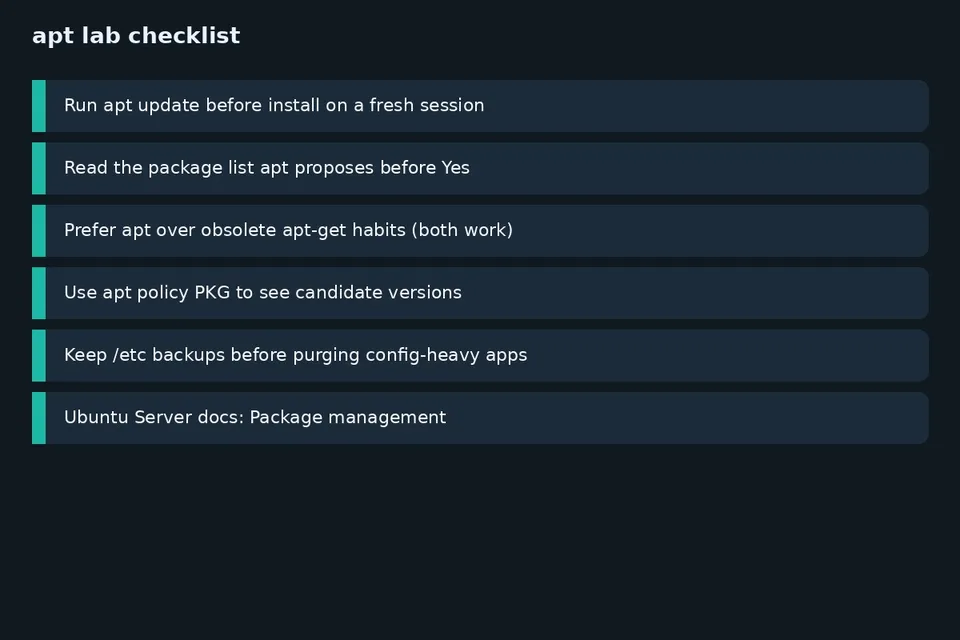Click teal bar next to 'Keep /etc backups'
The image size is (960, 640).
coord(39,356)
